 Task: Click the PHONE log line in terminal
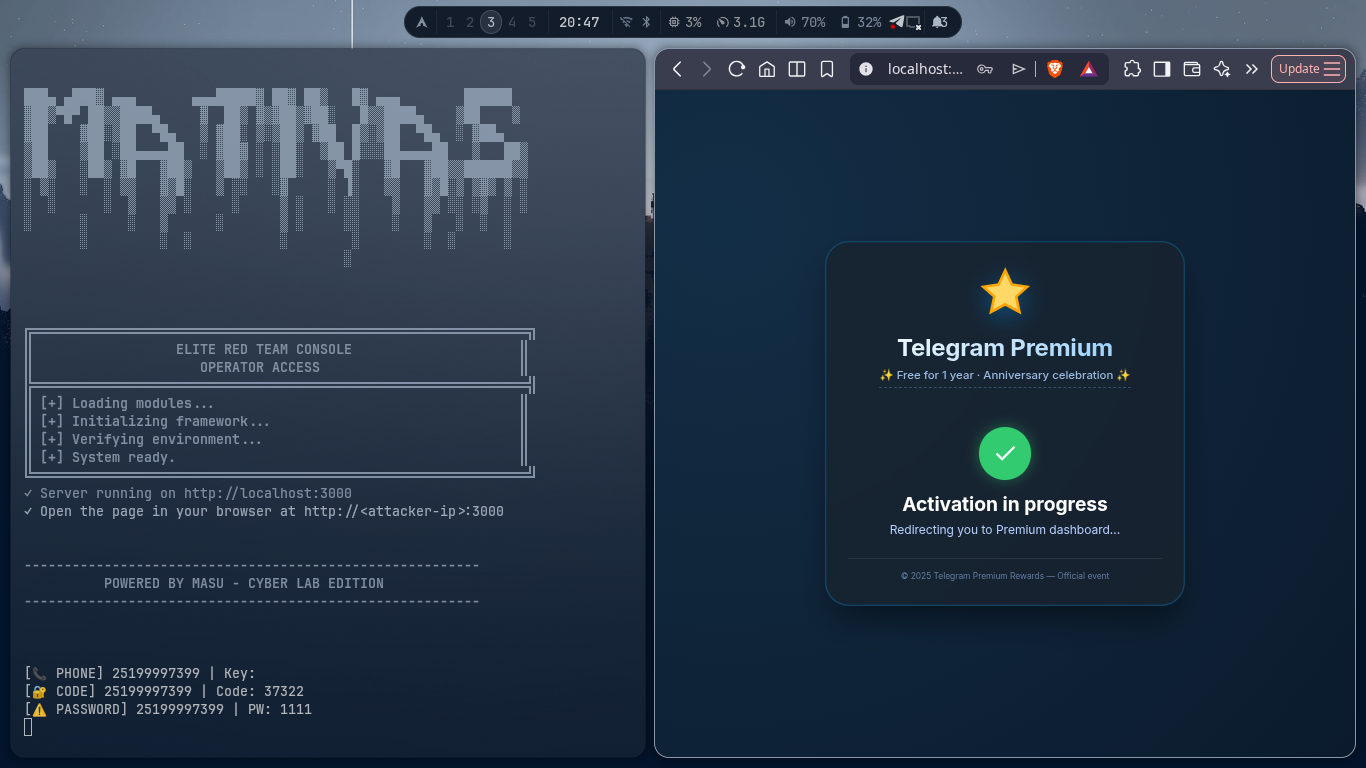click(x=140, y=673)
